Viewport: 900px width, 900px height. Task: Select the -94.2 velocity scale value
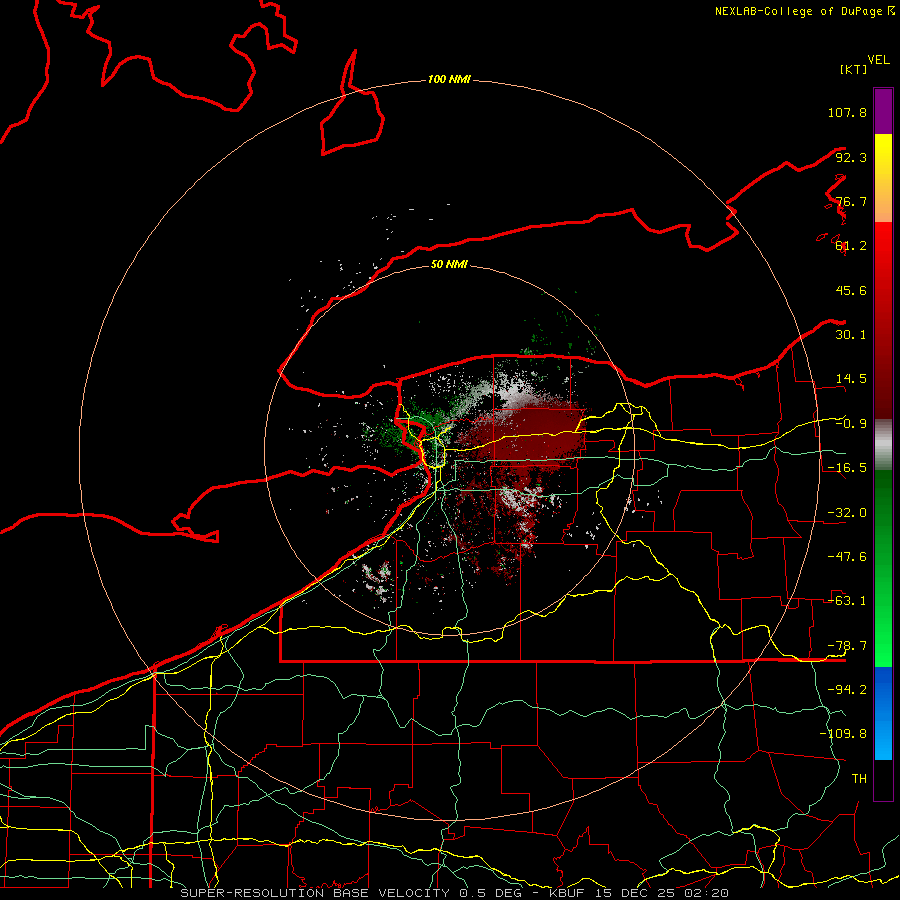pyautogui.click(x=847, y=690)
